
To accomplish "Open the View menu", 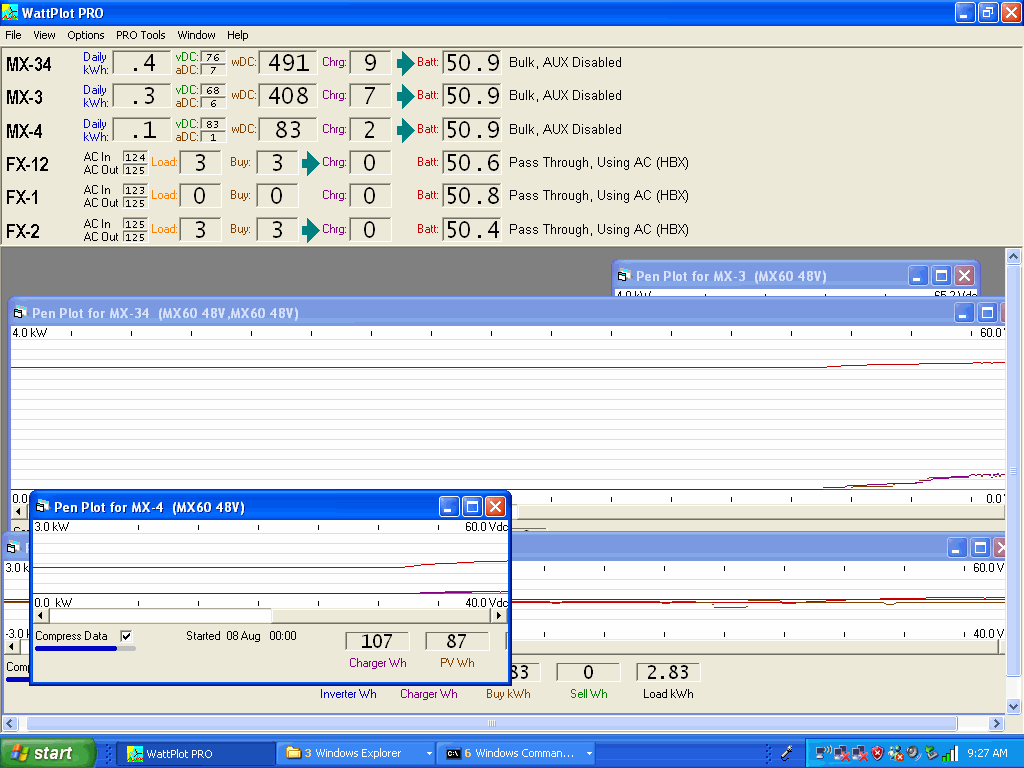I will pos(44,35).
